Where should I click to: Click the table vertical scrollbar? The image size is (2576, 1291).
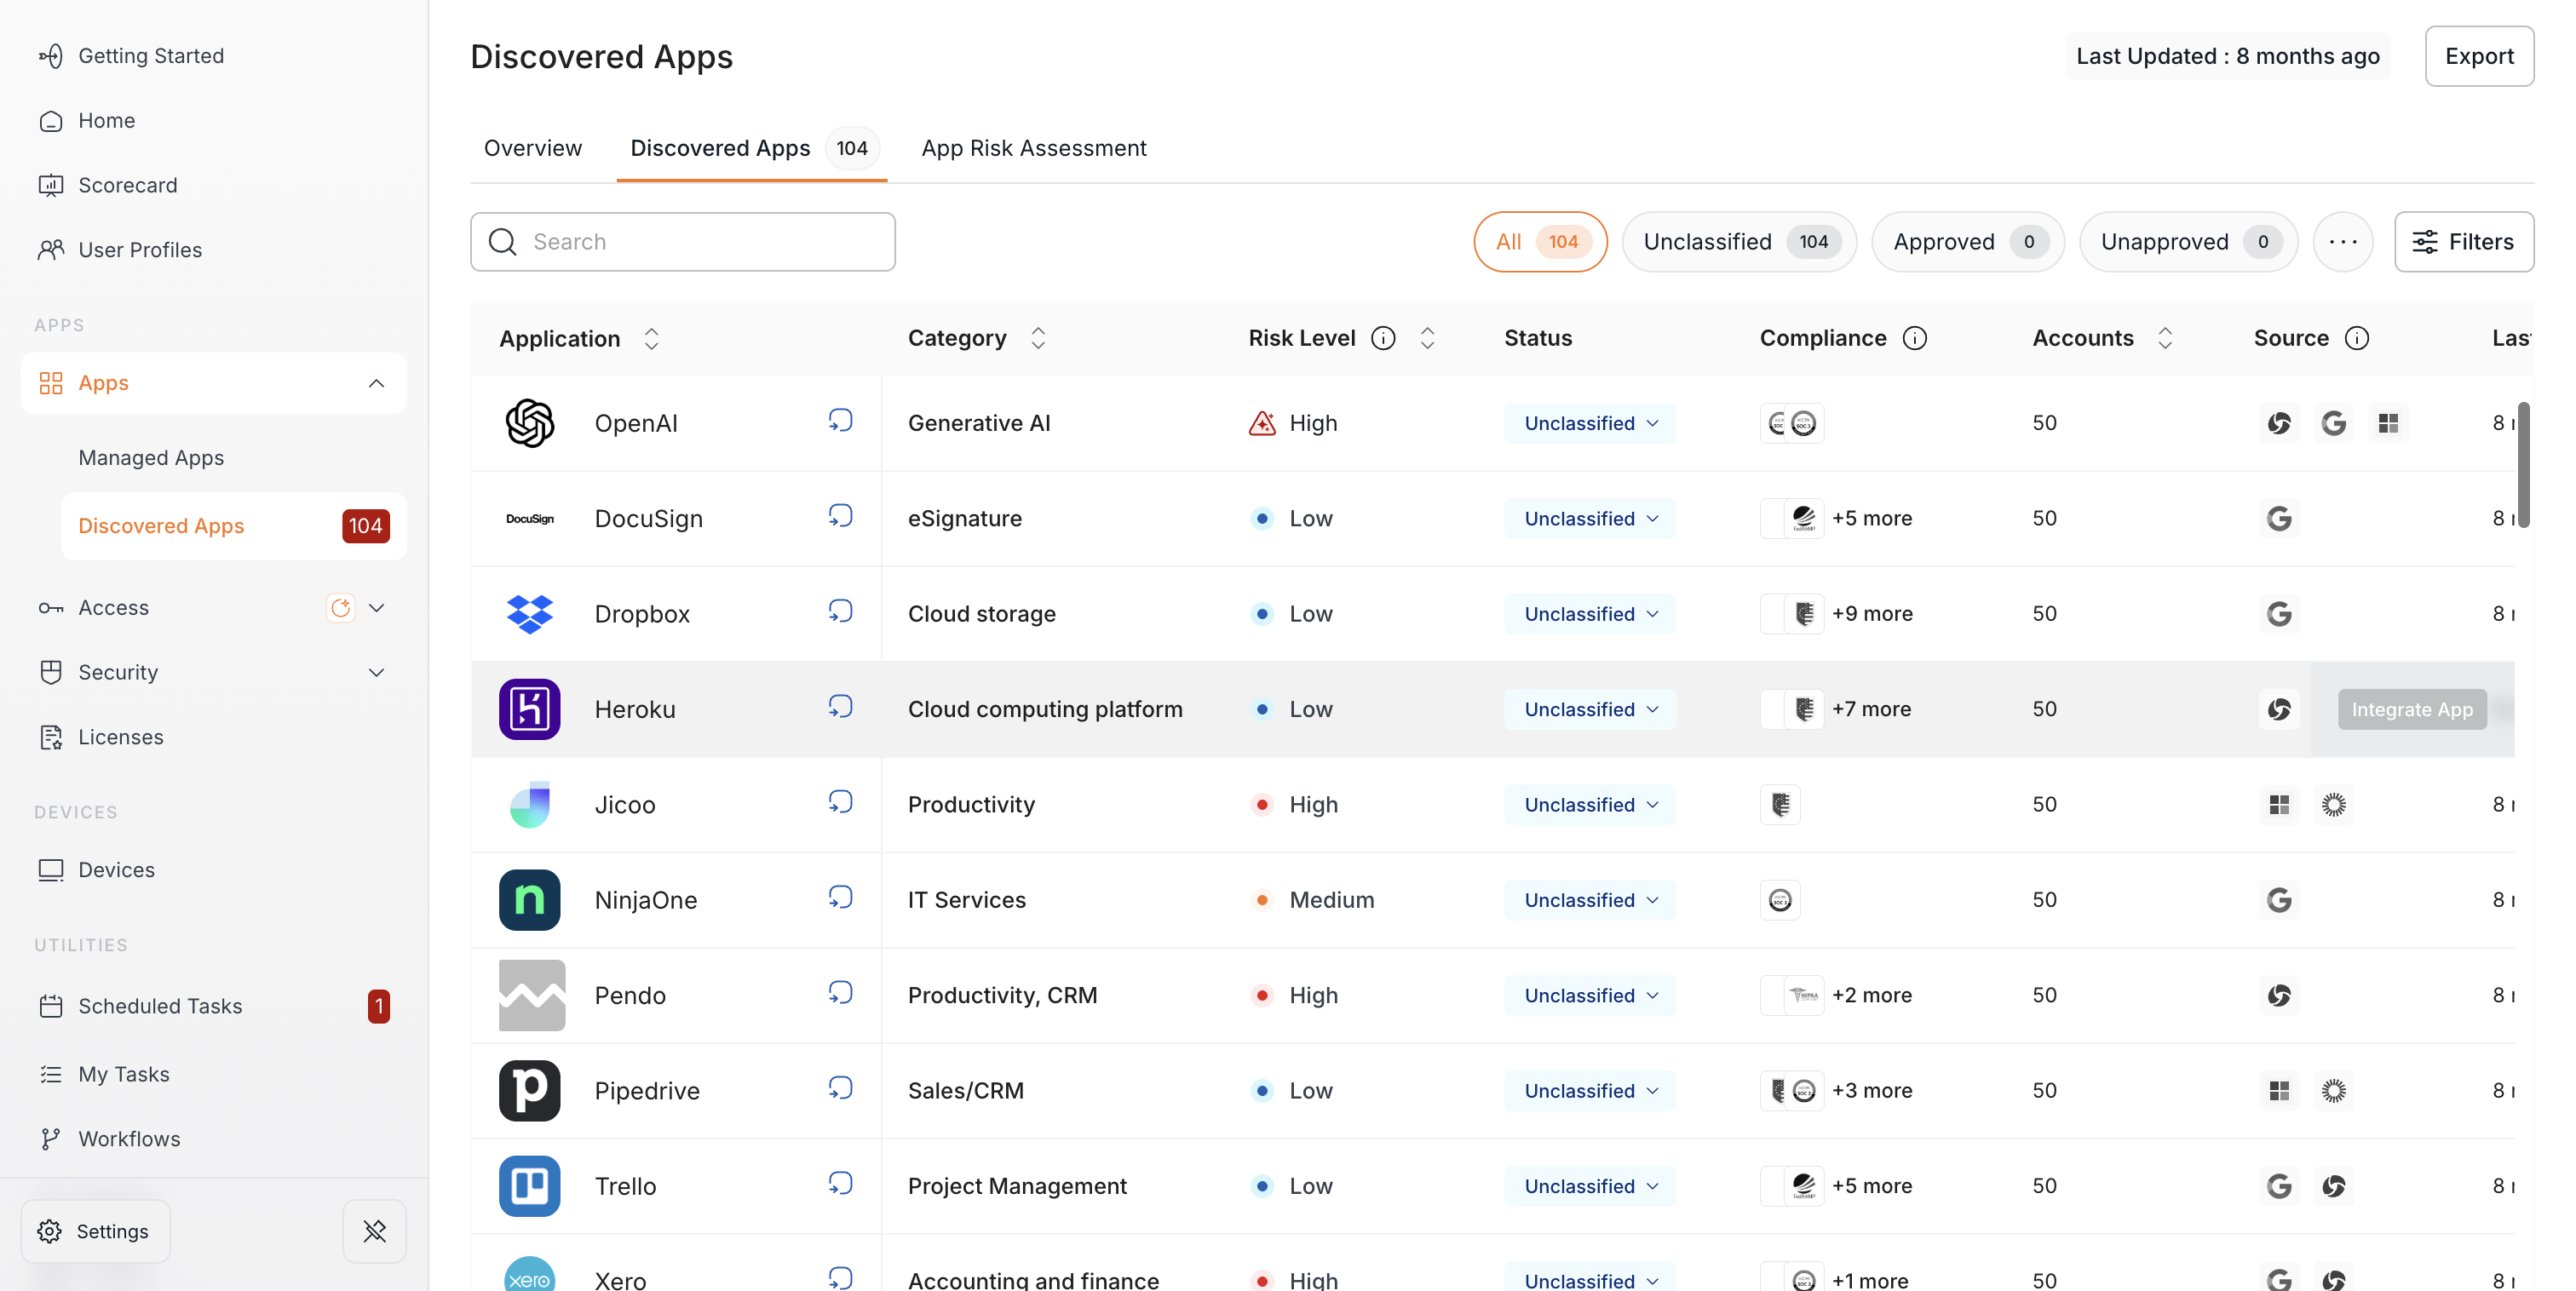[2524, 465]
